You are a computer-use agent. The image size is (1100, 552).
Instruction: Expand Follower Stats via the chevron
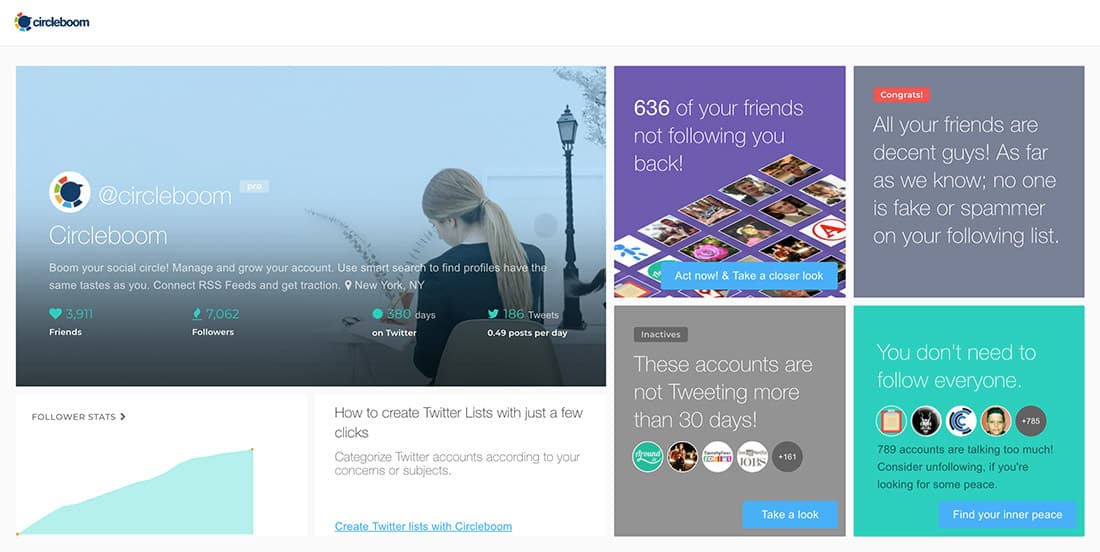[x=123, y=417]
